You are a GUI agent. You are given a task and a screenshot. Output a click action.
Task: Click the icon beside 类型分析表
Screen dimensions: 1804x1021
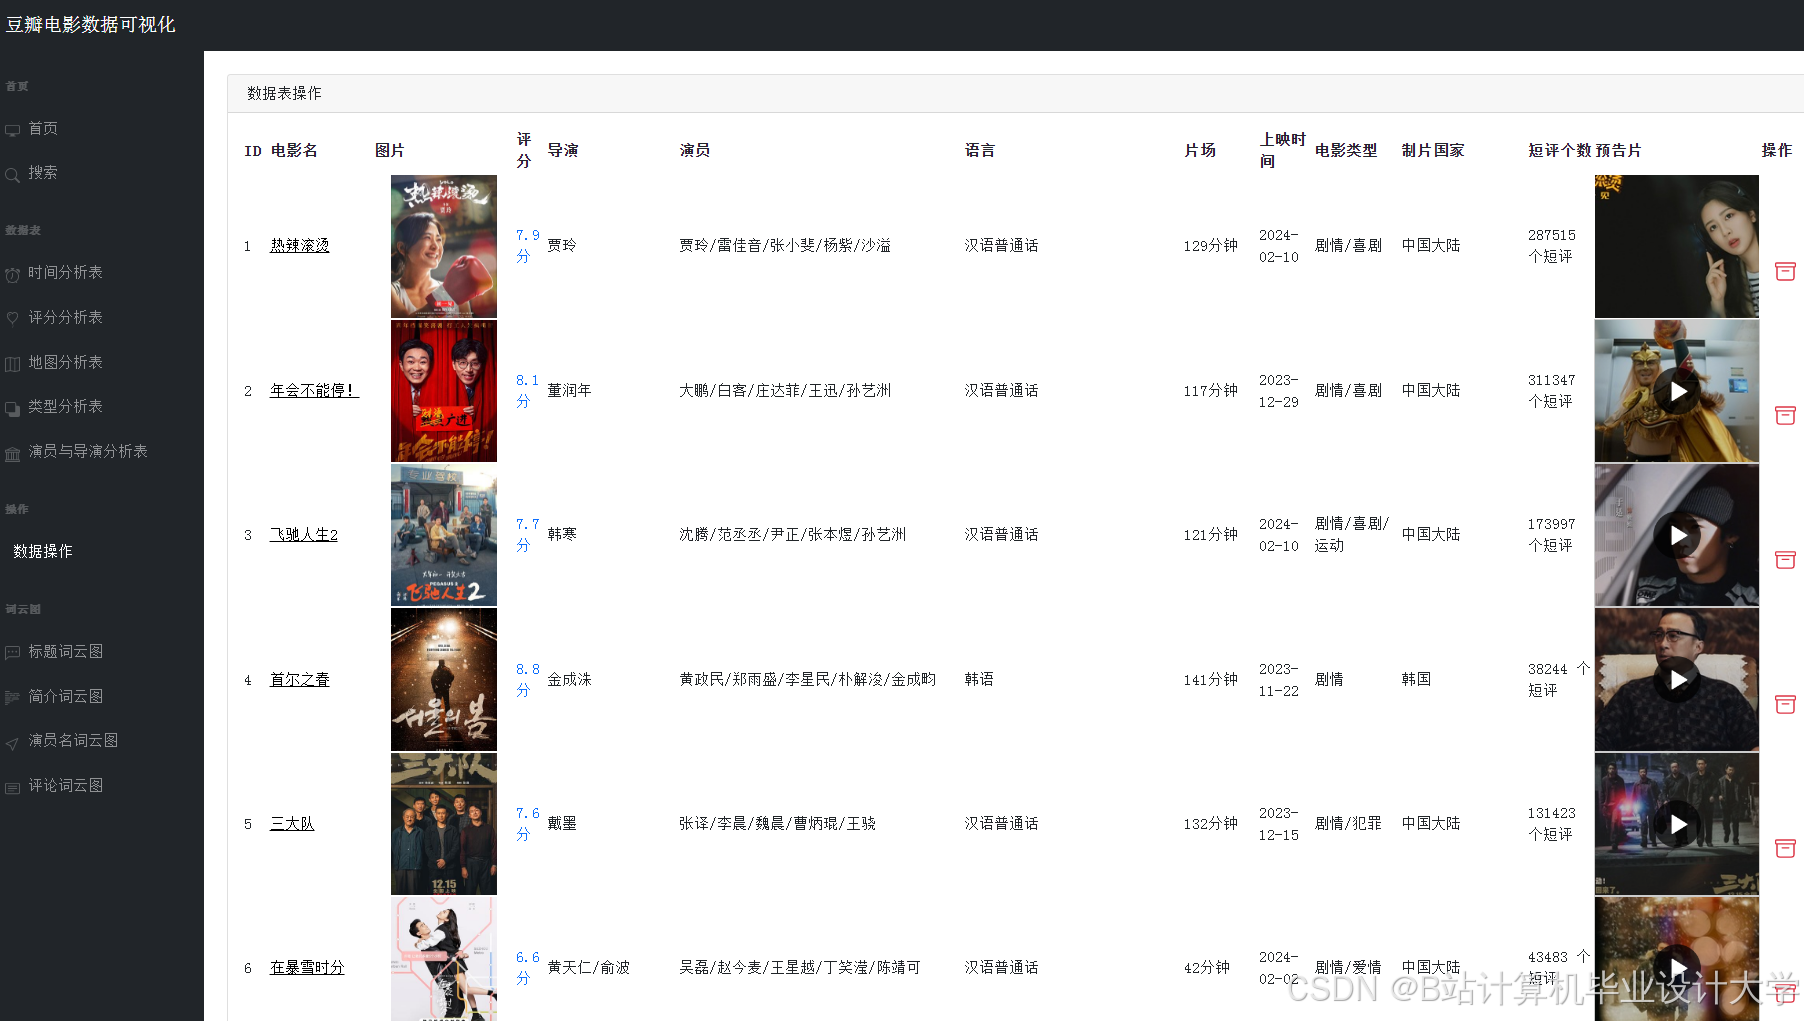click(x=12, y=408)
